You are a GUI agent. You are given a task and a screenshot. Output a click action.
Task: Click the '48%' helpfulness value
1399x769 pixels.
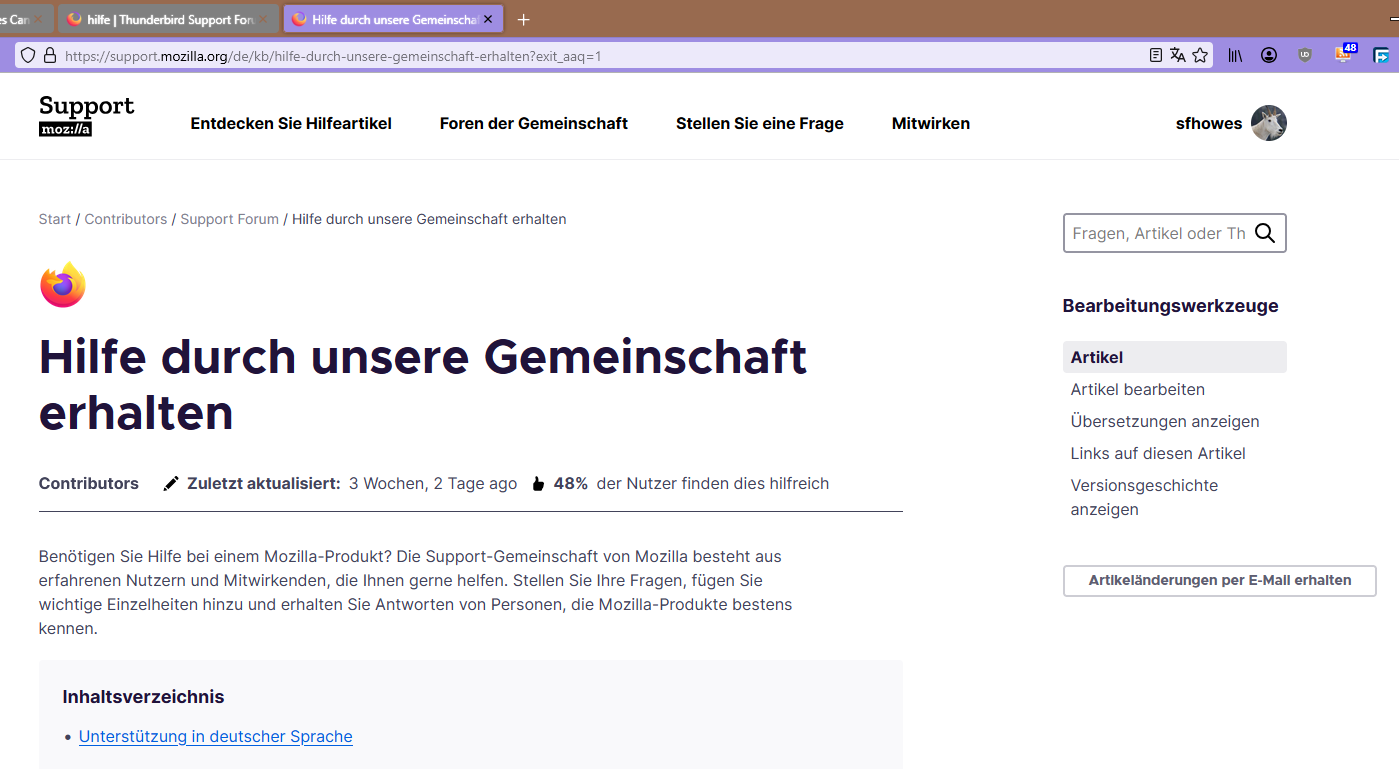(571, 484)
